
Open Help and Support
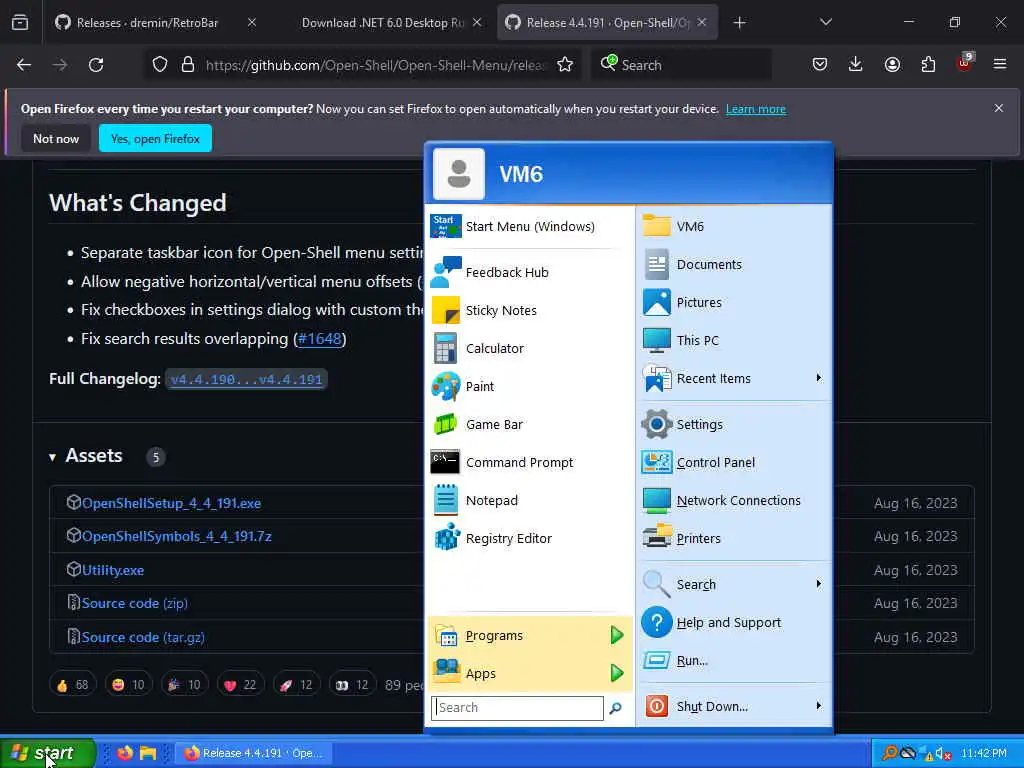tap(735, 622)
